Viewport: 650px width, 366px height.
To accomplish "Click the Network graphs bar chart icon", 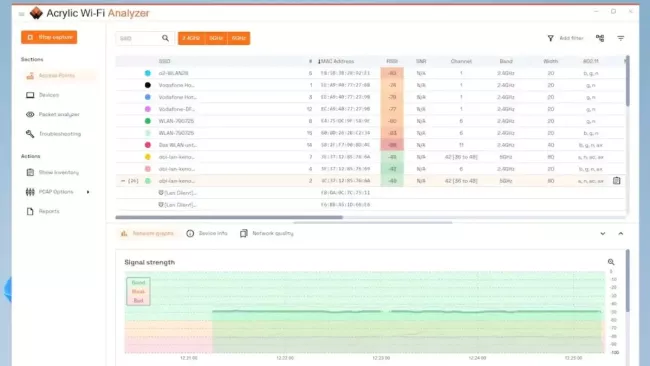I will 124,233.
